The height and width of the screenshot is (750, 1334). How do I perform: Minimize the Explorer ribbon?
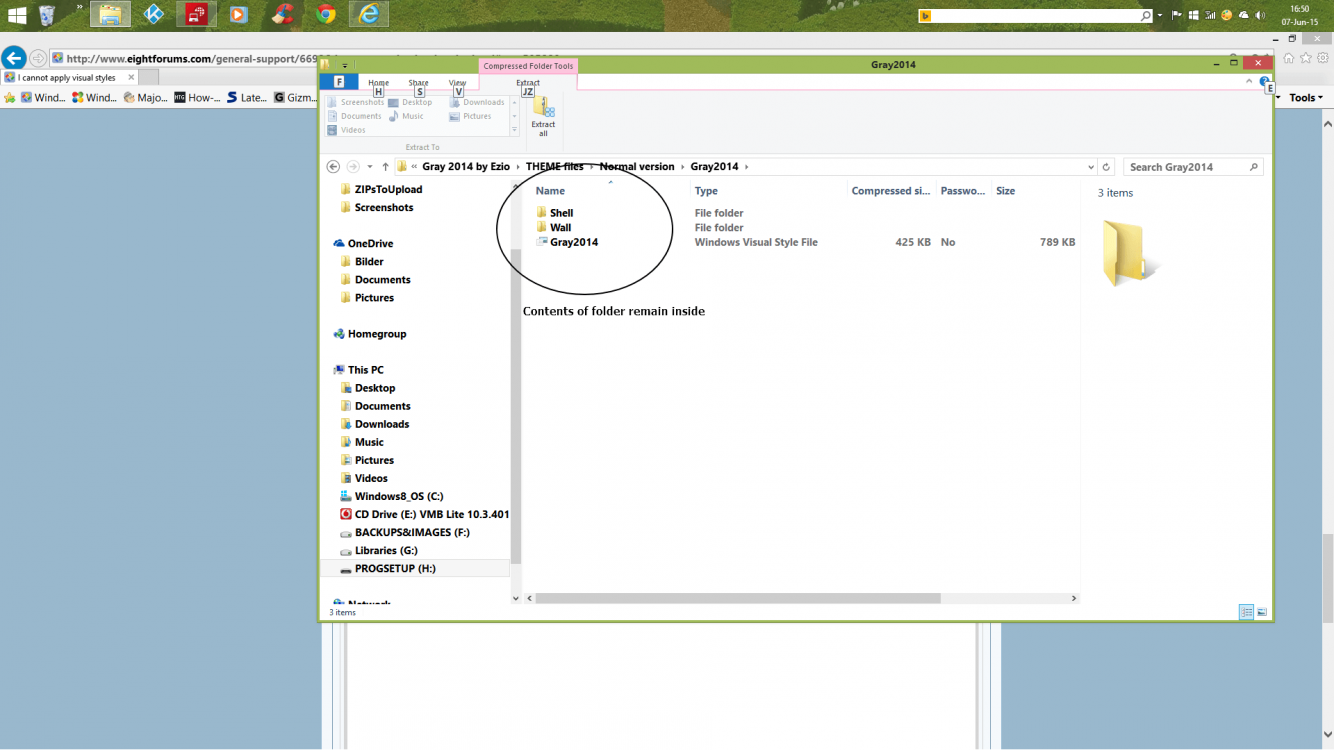[x=1251, y=82]
